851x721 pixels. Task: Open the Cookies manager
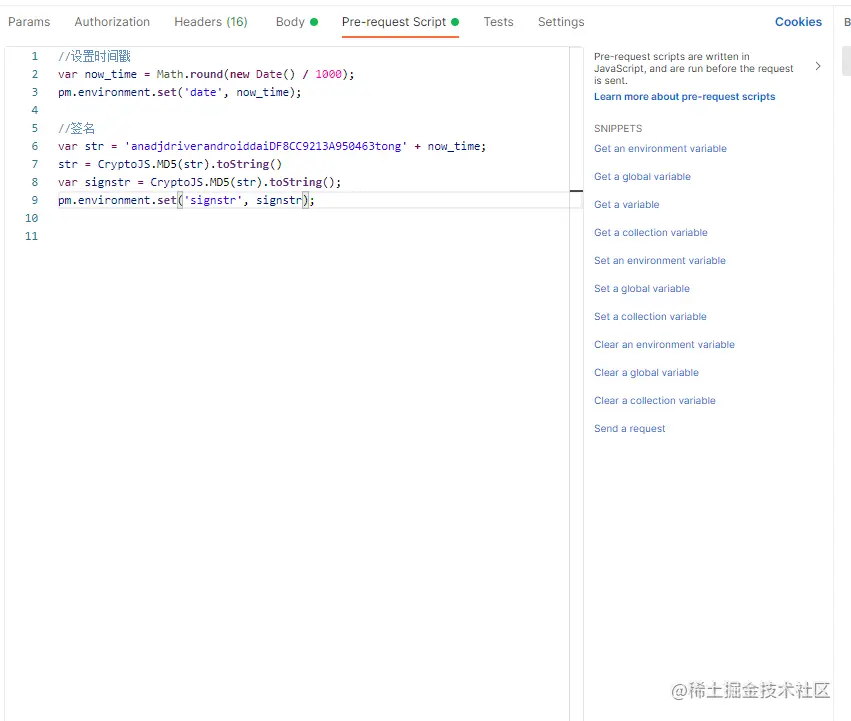tap(797, 21)
